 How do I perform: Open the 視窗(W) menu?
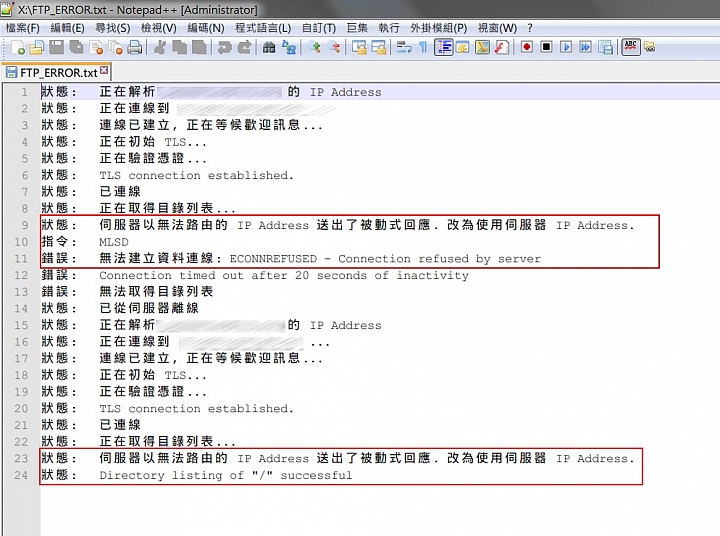point(497,28)
